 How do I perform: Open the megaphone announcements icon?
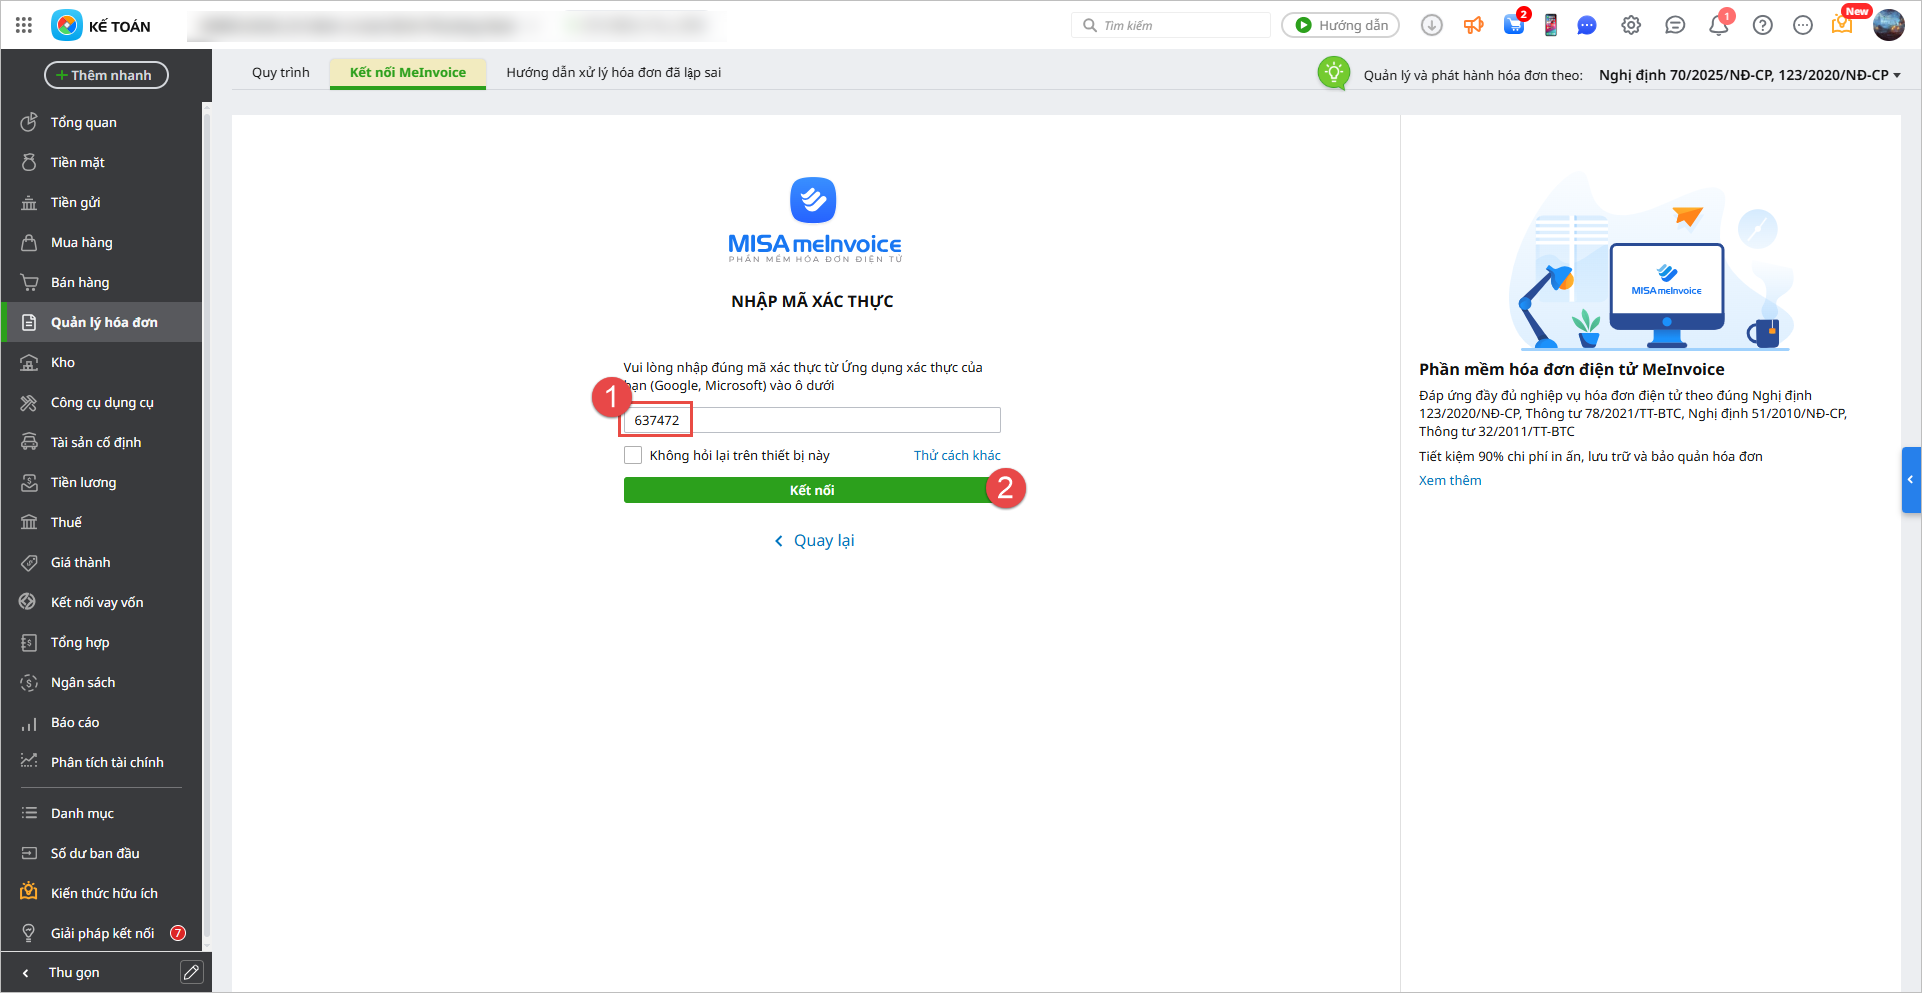click(1474, 25)
